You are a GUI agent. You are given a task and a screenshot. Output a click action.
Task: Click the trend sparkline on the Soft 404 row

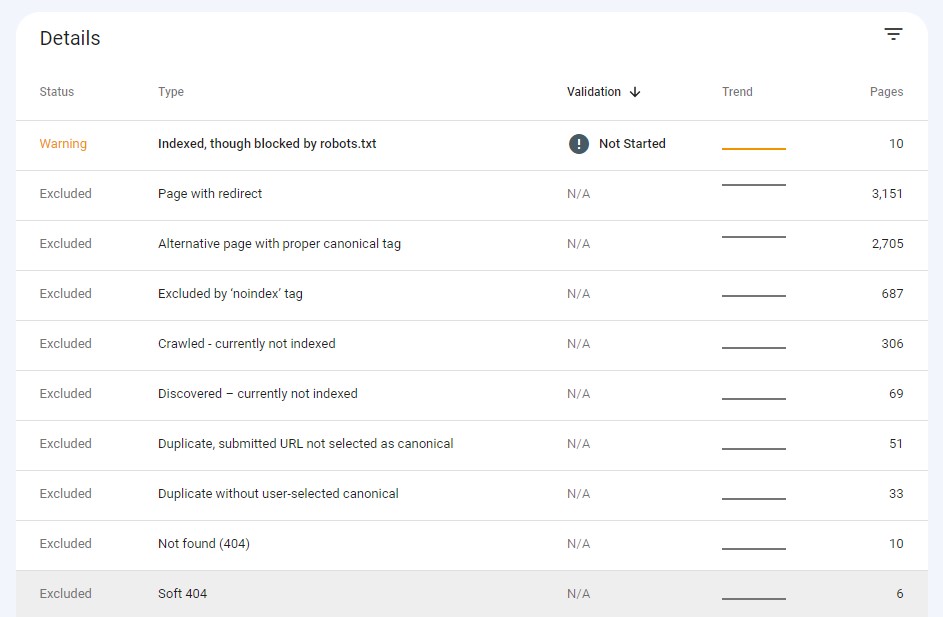coord(754,593)
